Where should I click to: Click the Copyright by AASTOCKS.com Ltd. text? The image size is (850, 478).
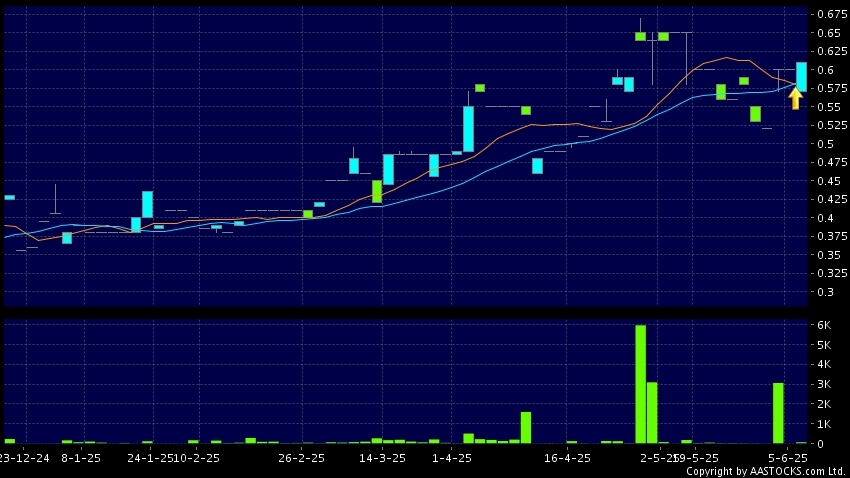765,471
